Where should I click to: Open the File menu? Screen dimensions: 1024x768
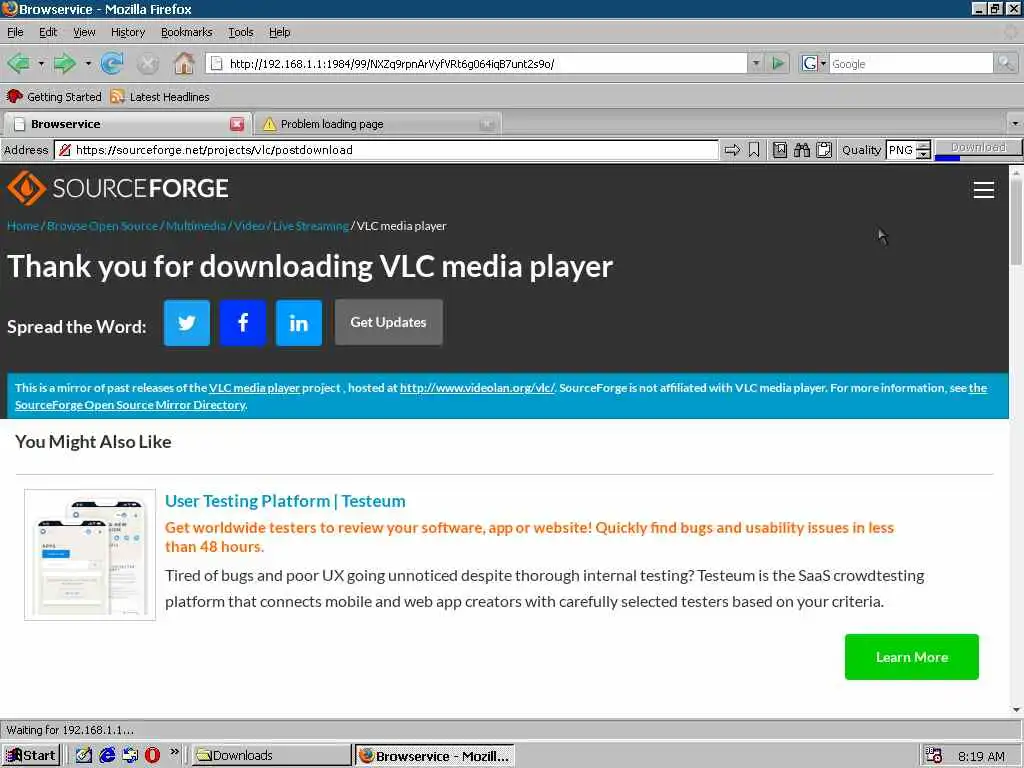coord(15,32)
